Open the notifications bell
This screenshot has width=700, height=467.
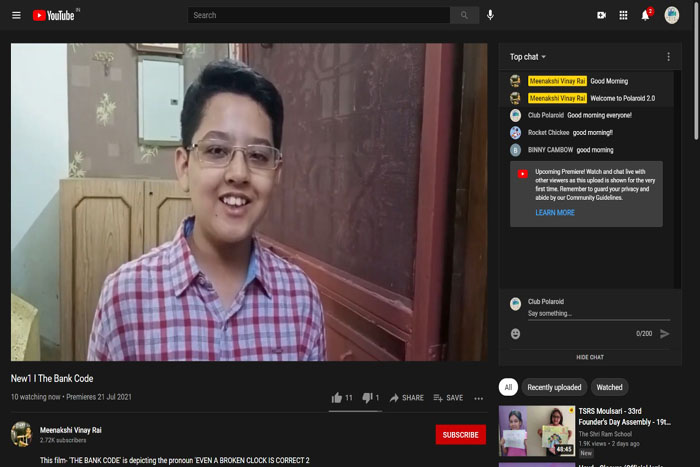646,16
